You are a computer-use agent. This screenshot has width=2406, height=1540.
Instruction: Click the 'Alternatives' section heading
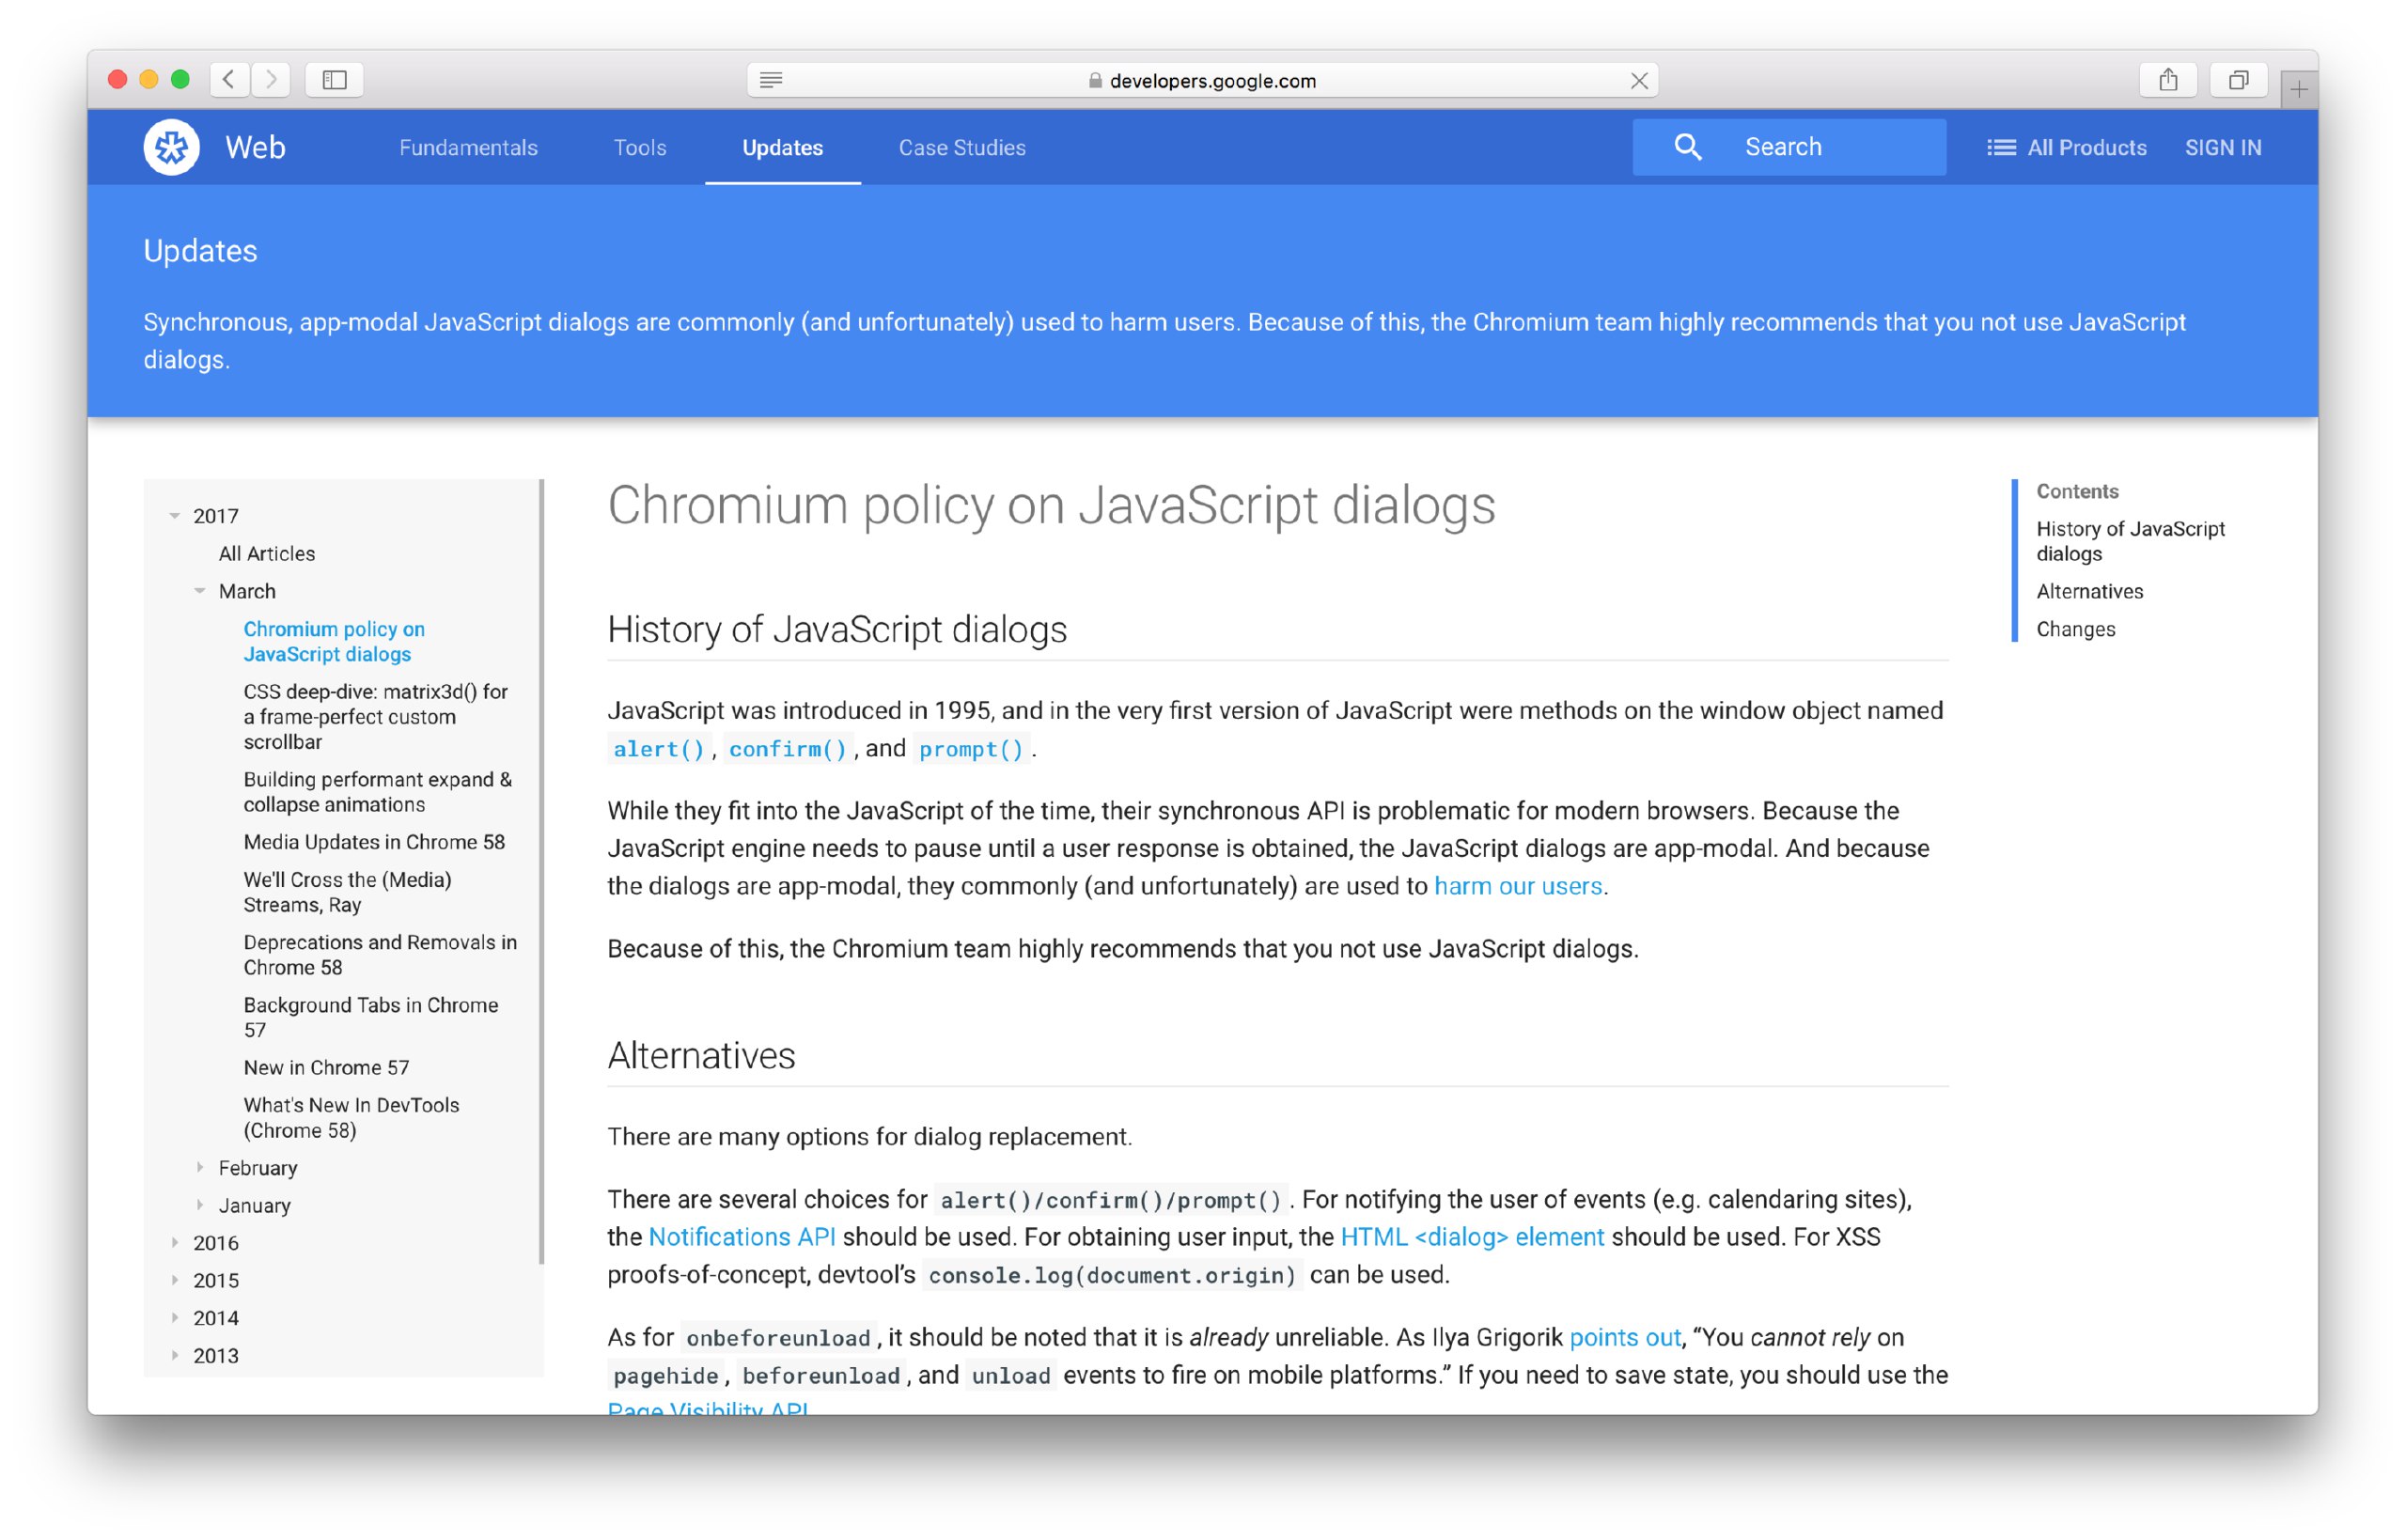(701, 1055)
